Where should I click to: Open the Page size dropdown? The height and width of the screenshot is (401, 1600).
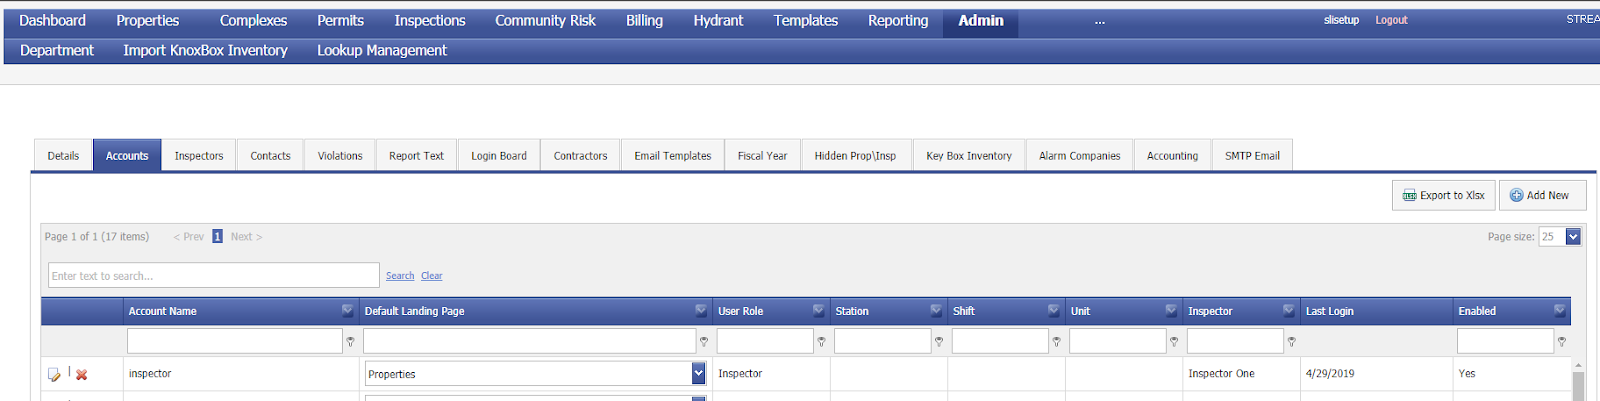point(1572,237)
